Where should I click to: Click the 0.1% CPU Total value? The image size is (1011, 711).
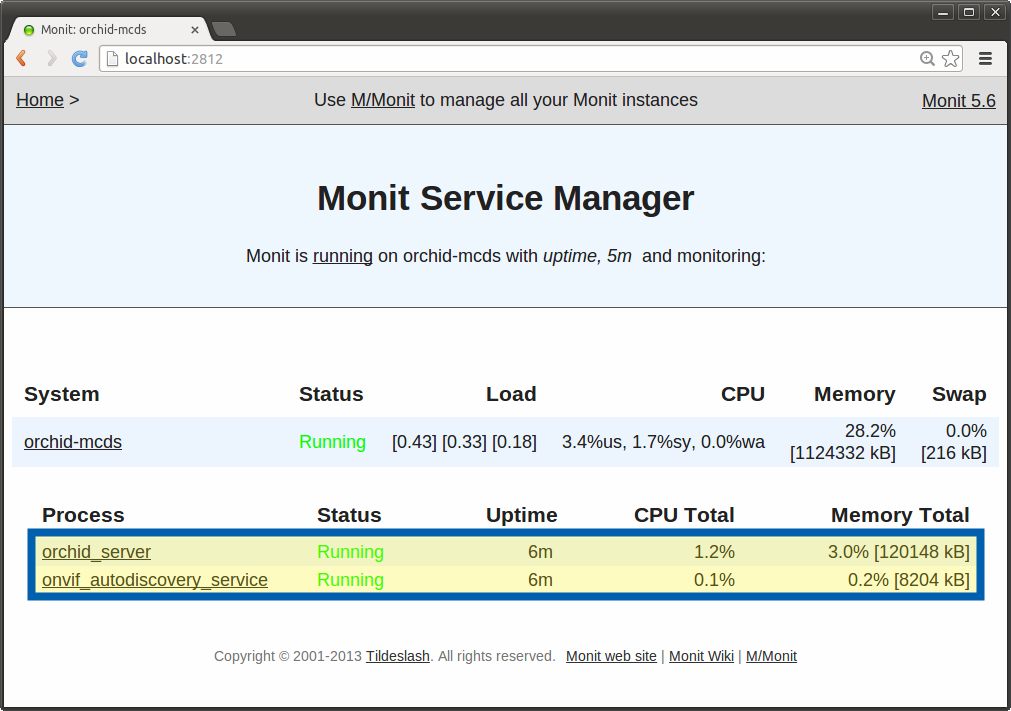click(x=714, y=580)
